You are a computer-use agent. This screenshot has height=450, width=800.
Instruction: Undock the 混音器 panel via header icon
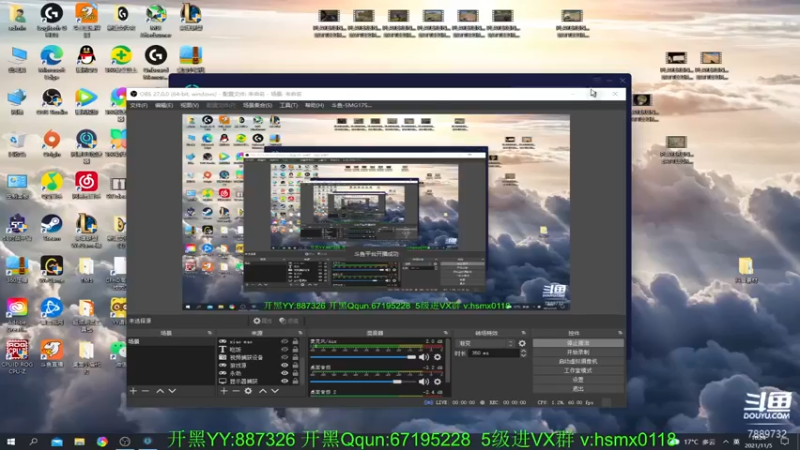(445, 333)
